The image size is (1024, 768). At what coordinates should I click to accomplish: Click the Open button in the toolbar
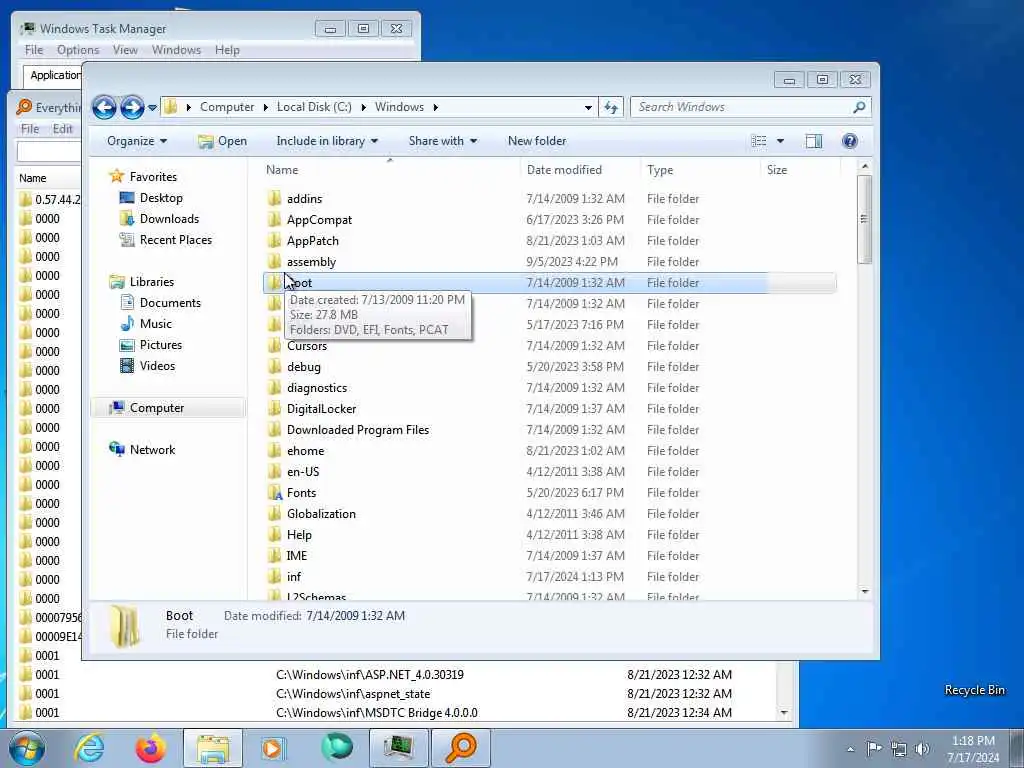point(223,141)
